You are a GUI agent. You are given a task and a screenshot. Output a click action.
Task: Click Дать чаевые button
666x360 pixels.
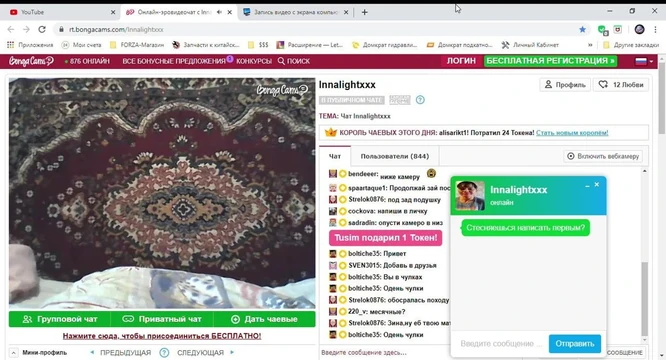coord(264,319)
